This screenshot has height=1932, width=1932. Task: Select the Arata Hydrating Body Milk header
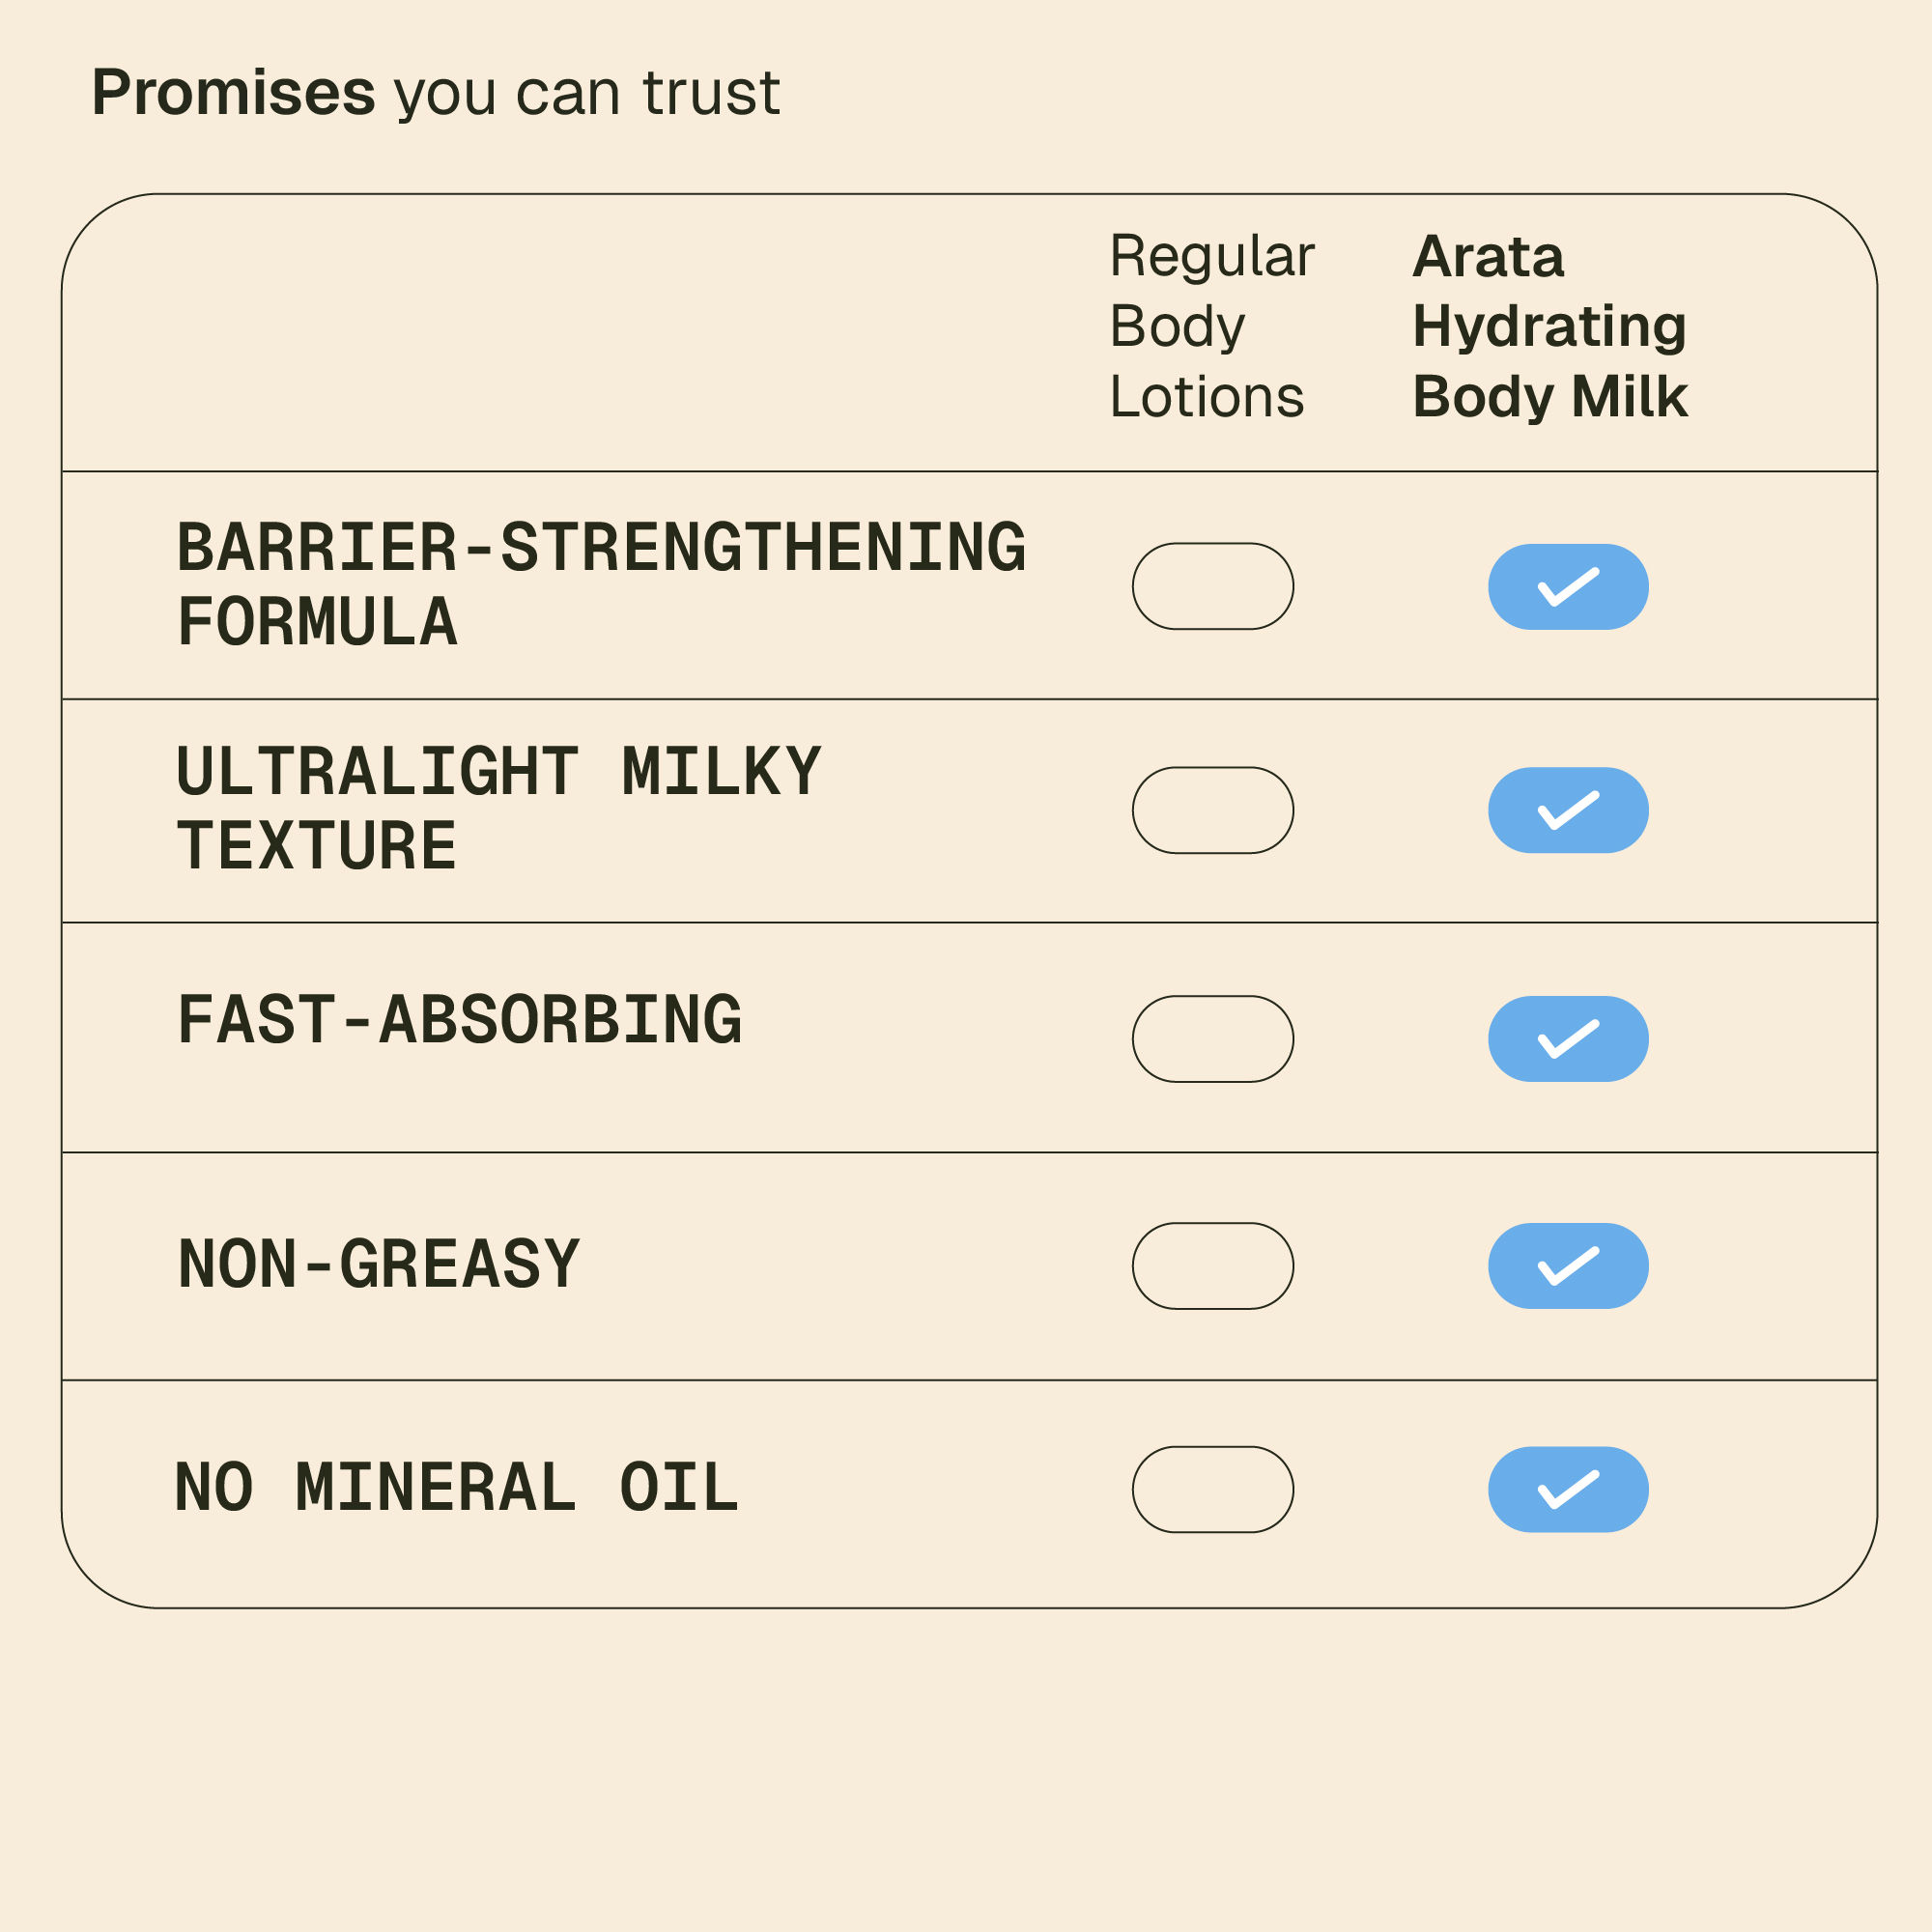tap(1549, 326)
